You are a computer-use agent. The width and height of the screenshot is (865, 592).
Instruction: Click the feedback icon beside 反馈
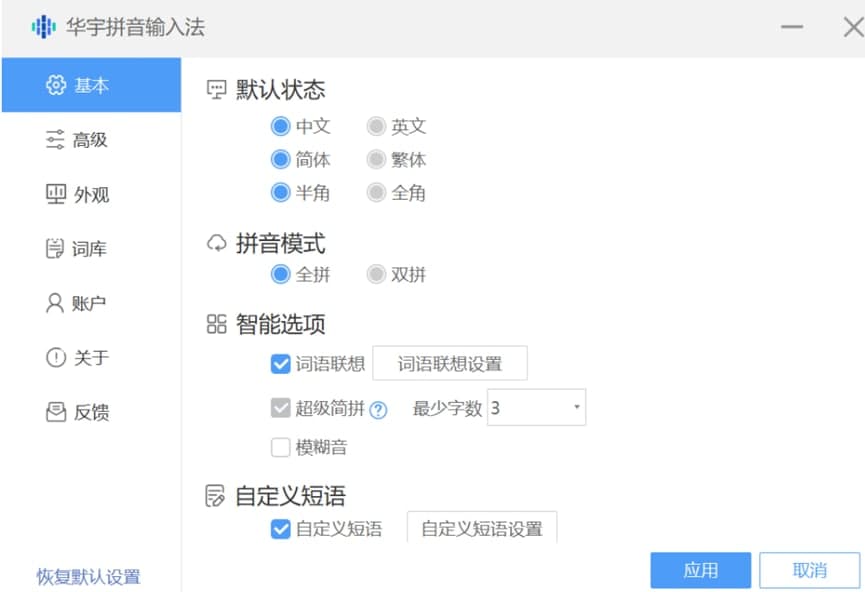coord(58,412)
